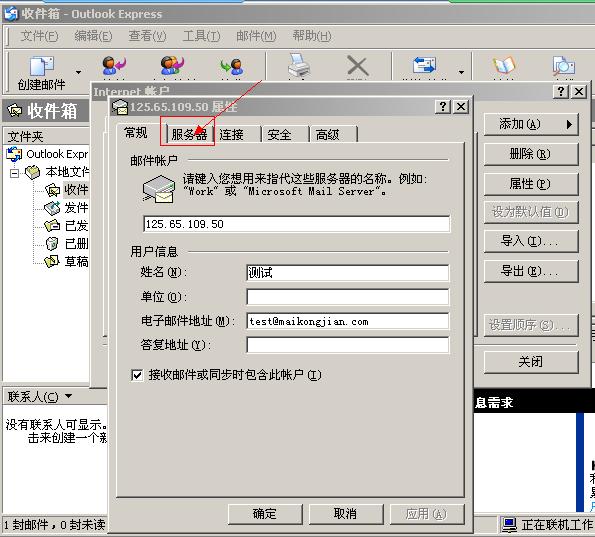Viewport: 595px width, 537px height.
Task: Click the Internet Accounts help ? button
Action: pyautogui.click(x=561, y=91)
